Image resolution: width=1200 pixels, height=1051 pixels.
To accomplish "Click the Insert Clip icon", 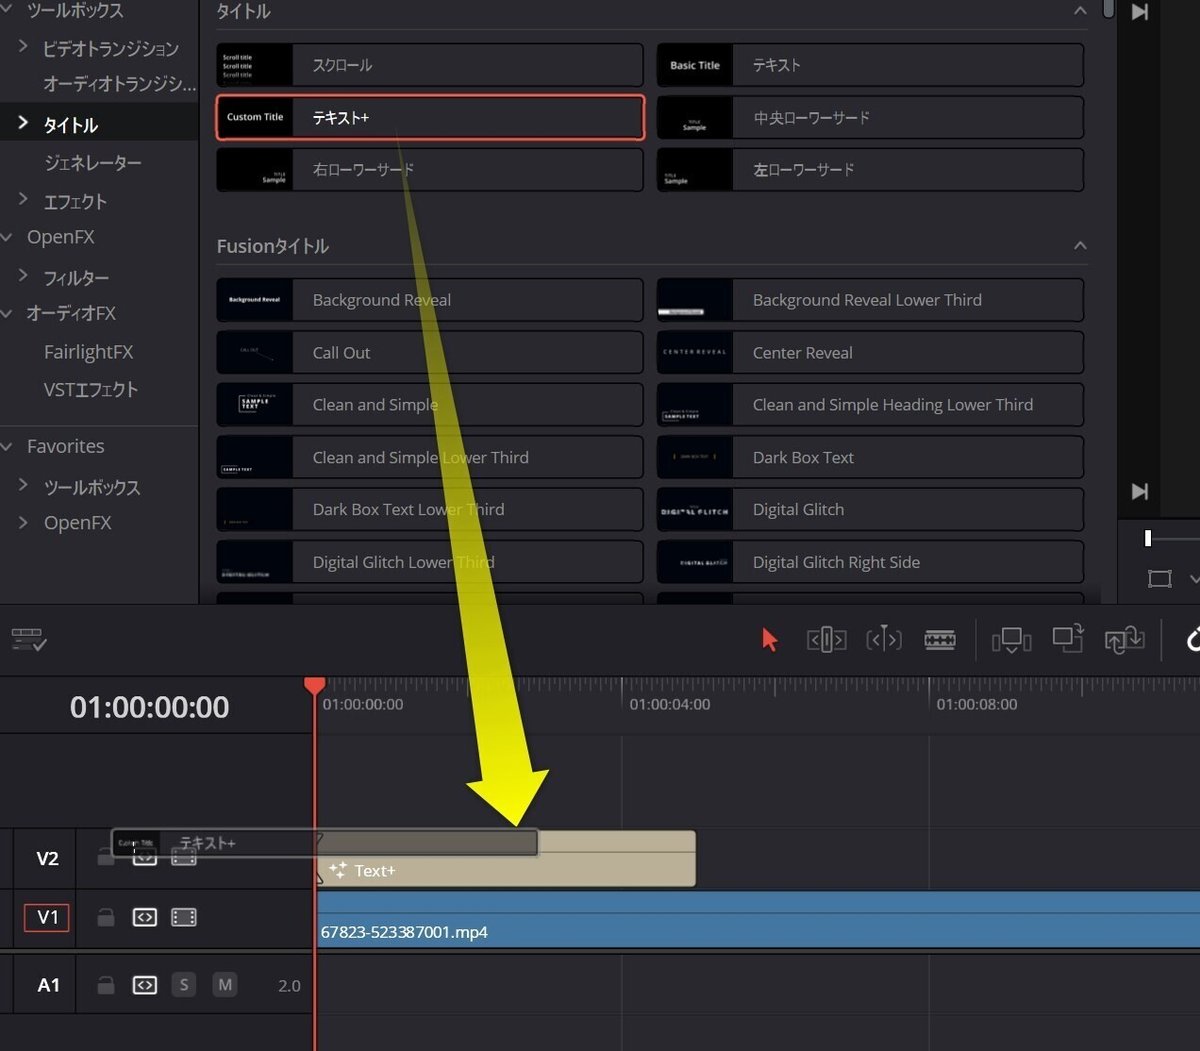I will pyautogui.click(x=1011, y=640).
